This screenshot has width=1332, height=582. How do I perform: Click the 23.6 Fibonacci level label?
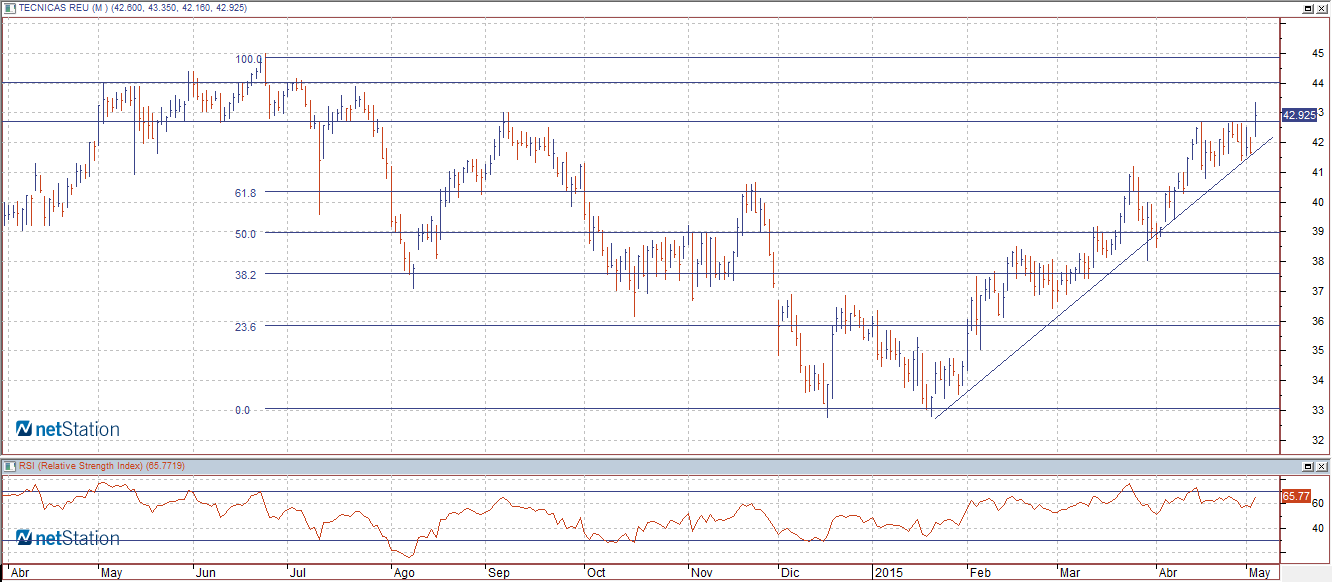246,327
